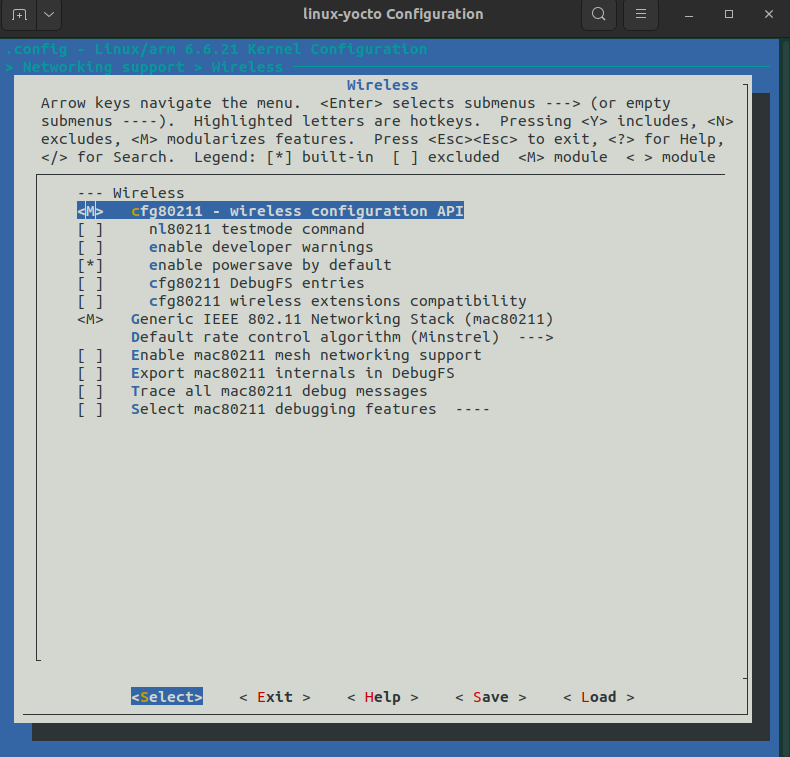Select Generic IEEE 802.11 Networking Stack entry

click(341, 319)
